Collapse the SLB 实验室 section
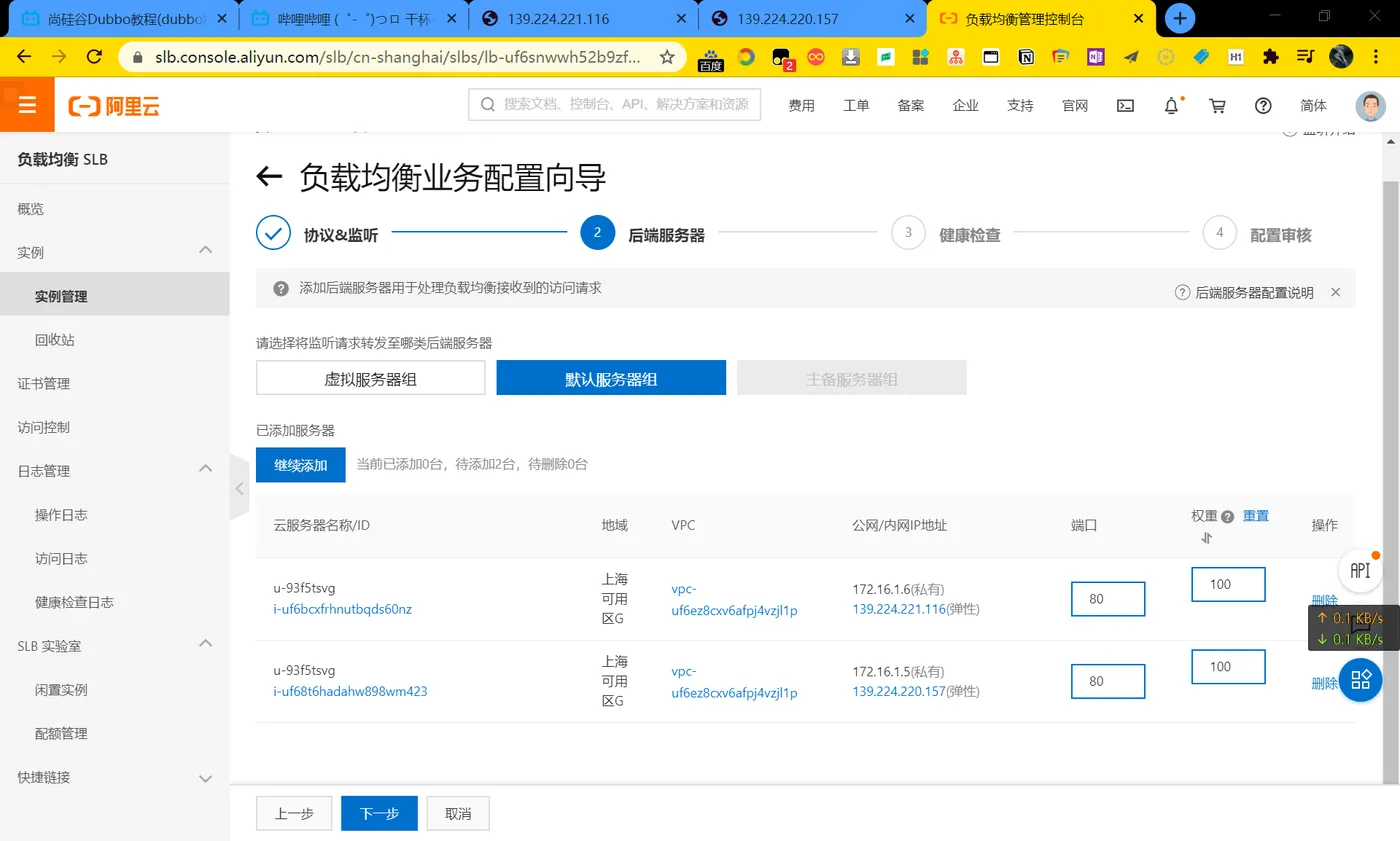Screen dimensions: 1400x841 click(x=206, y=644)
